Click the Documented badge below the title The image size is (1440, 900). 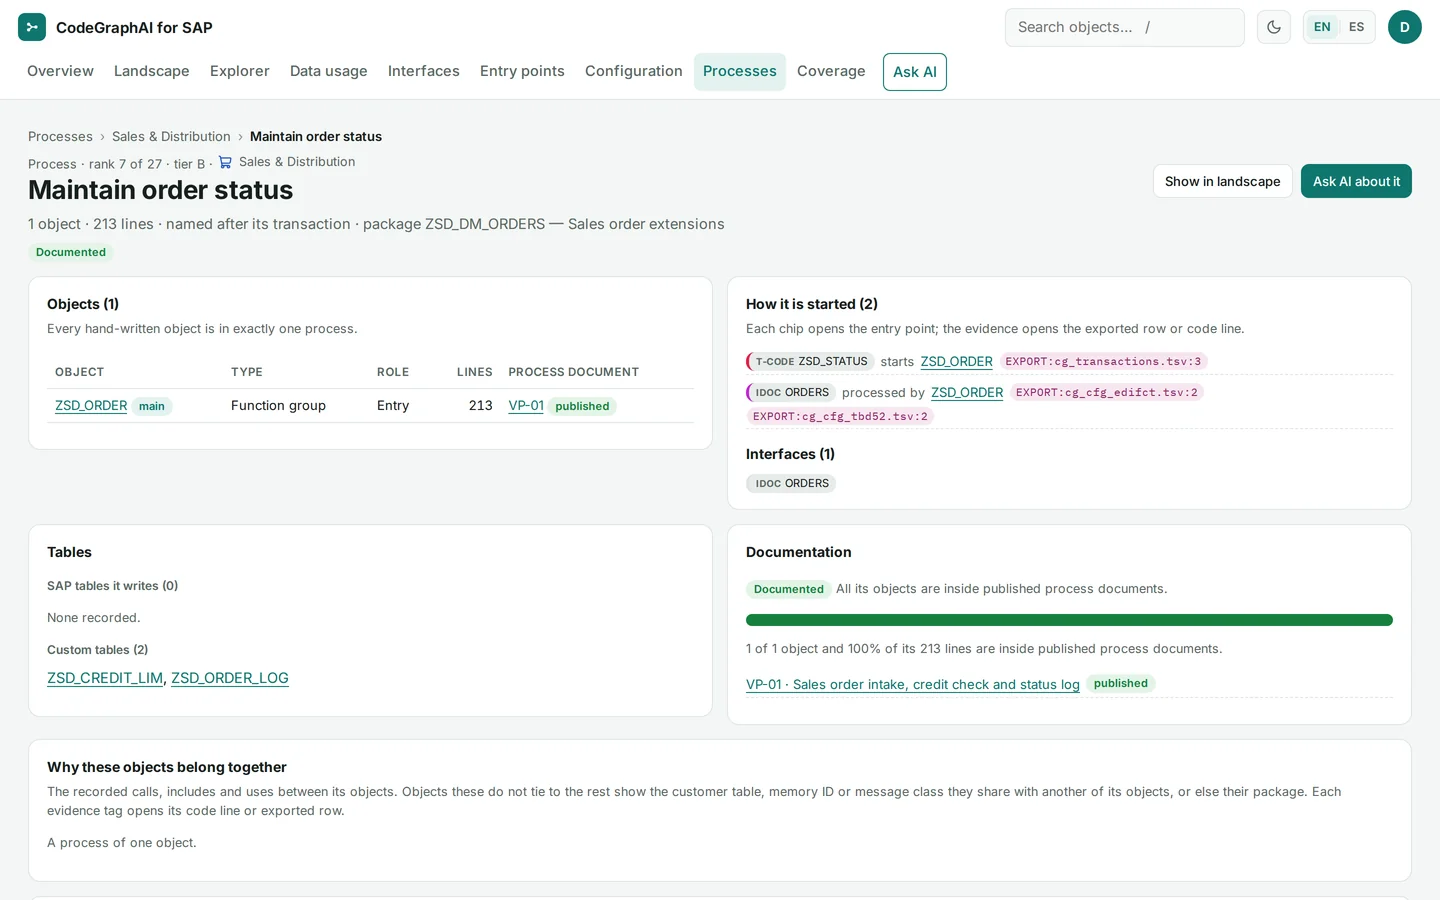[71, 252]
